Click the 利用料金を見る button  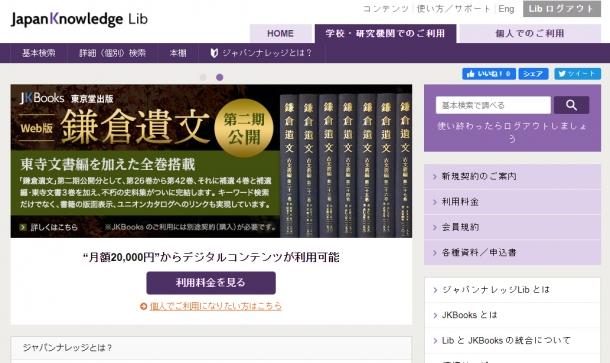click(211, 283)
